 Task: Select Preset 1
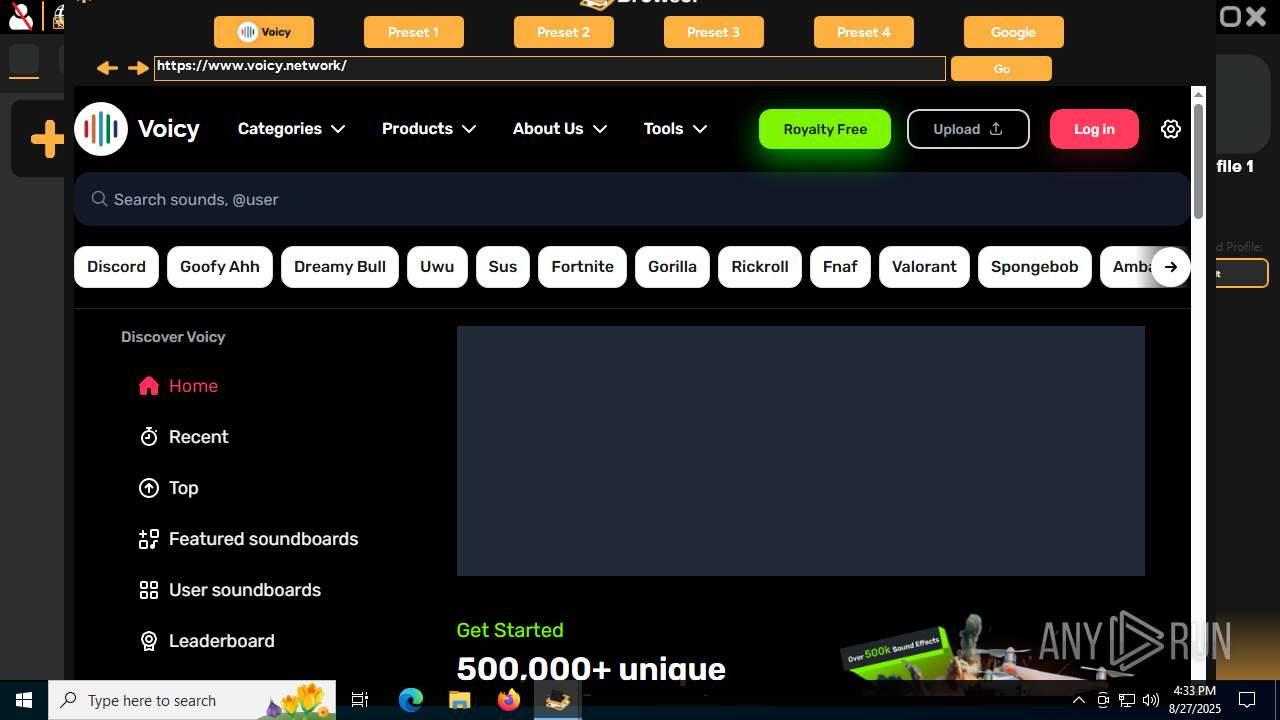(414, 32)
